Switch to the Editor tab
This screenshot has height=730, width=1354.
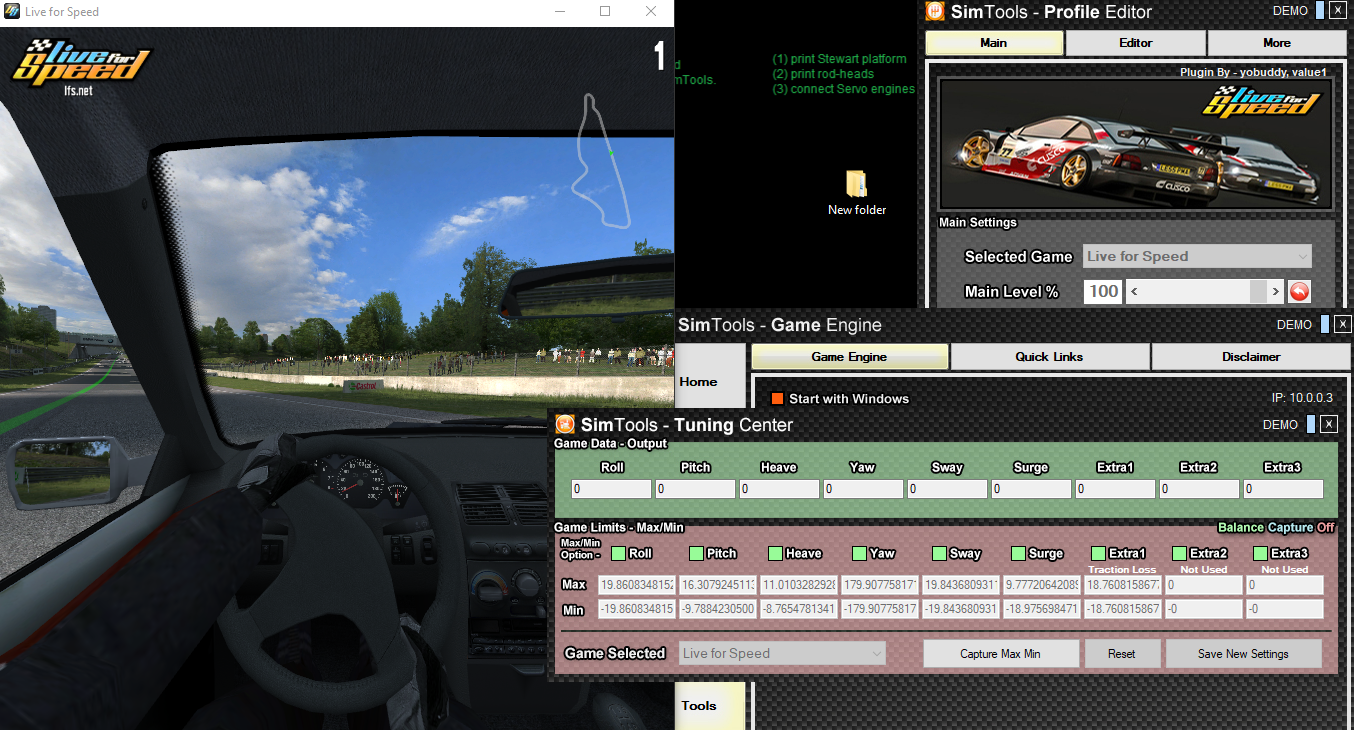coord(1135,43)
